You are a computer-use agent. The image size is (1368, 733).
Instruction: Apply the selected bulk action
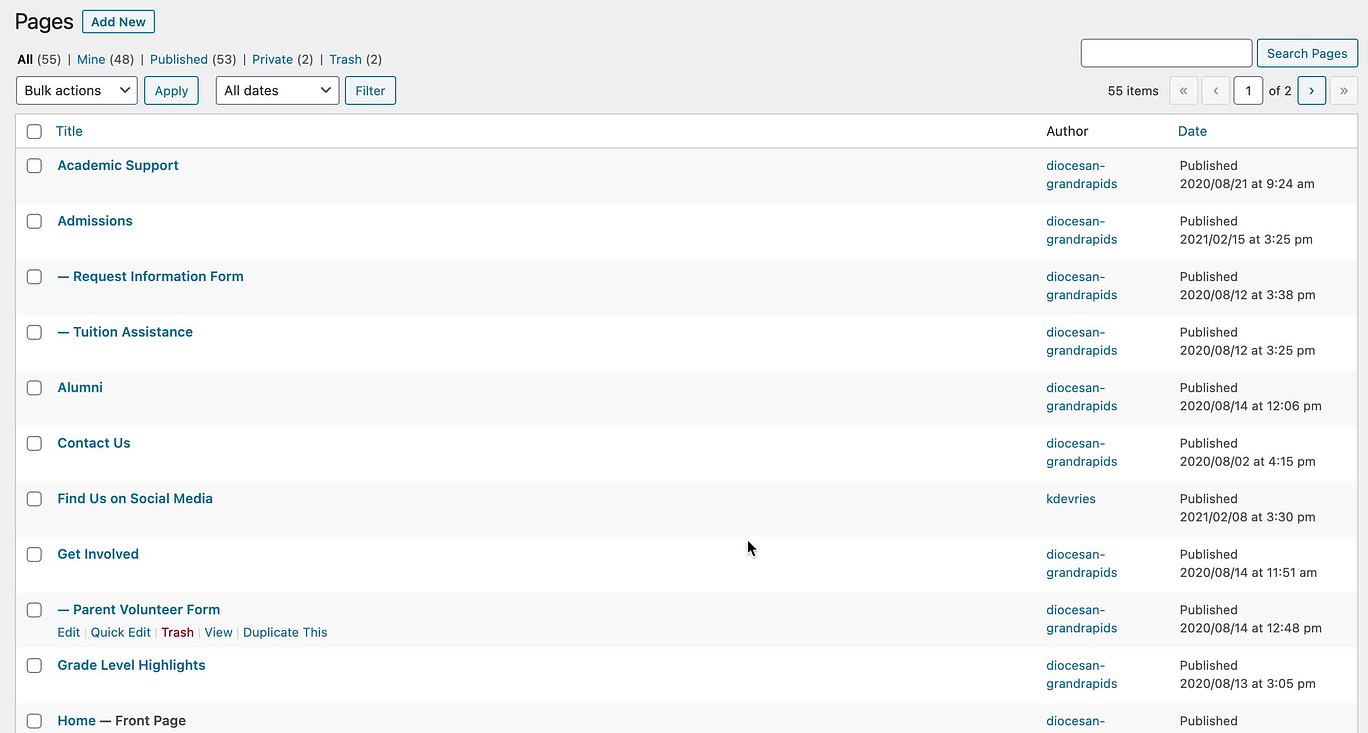(x=171, y=91)
